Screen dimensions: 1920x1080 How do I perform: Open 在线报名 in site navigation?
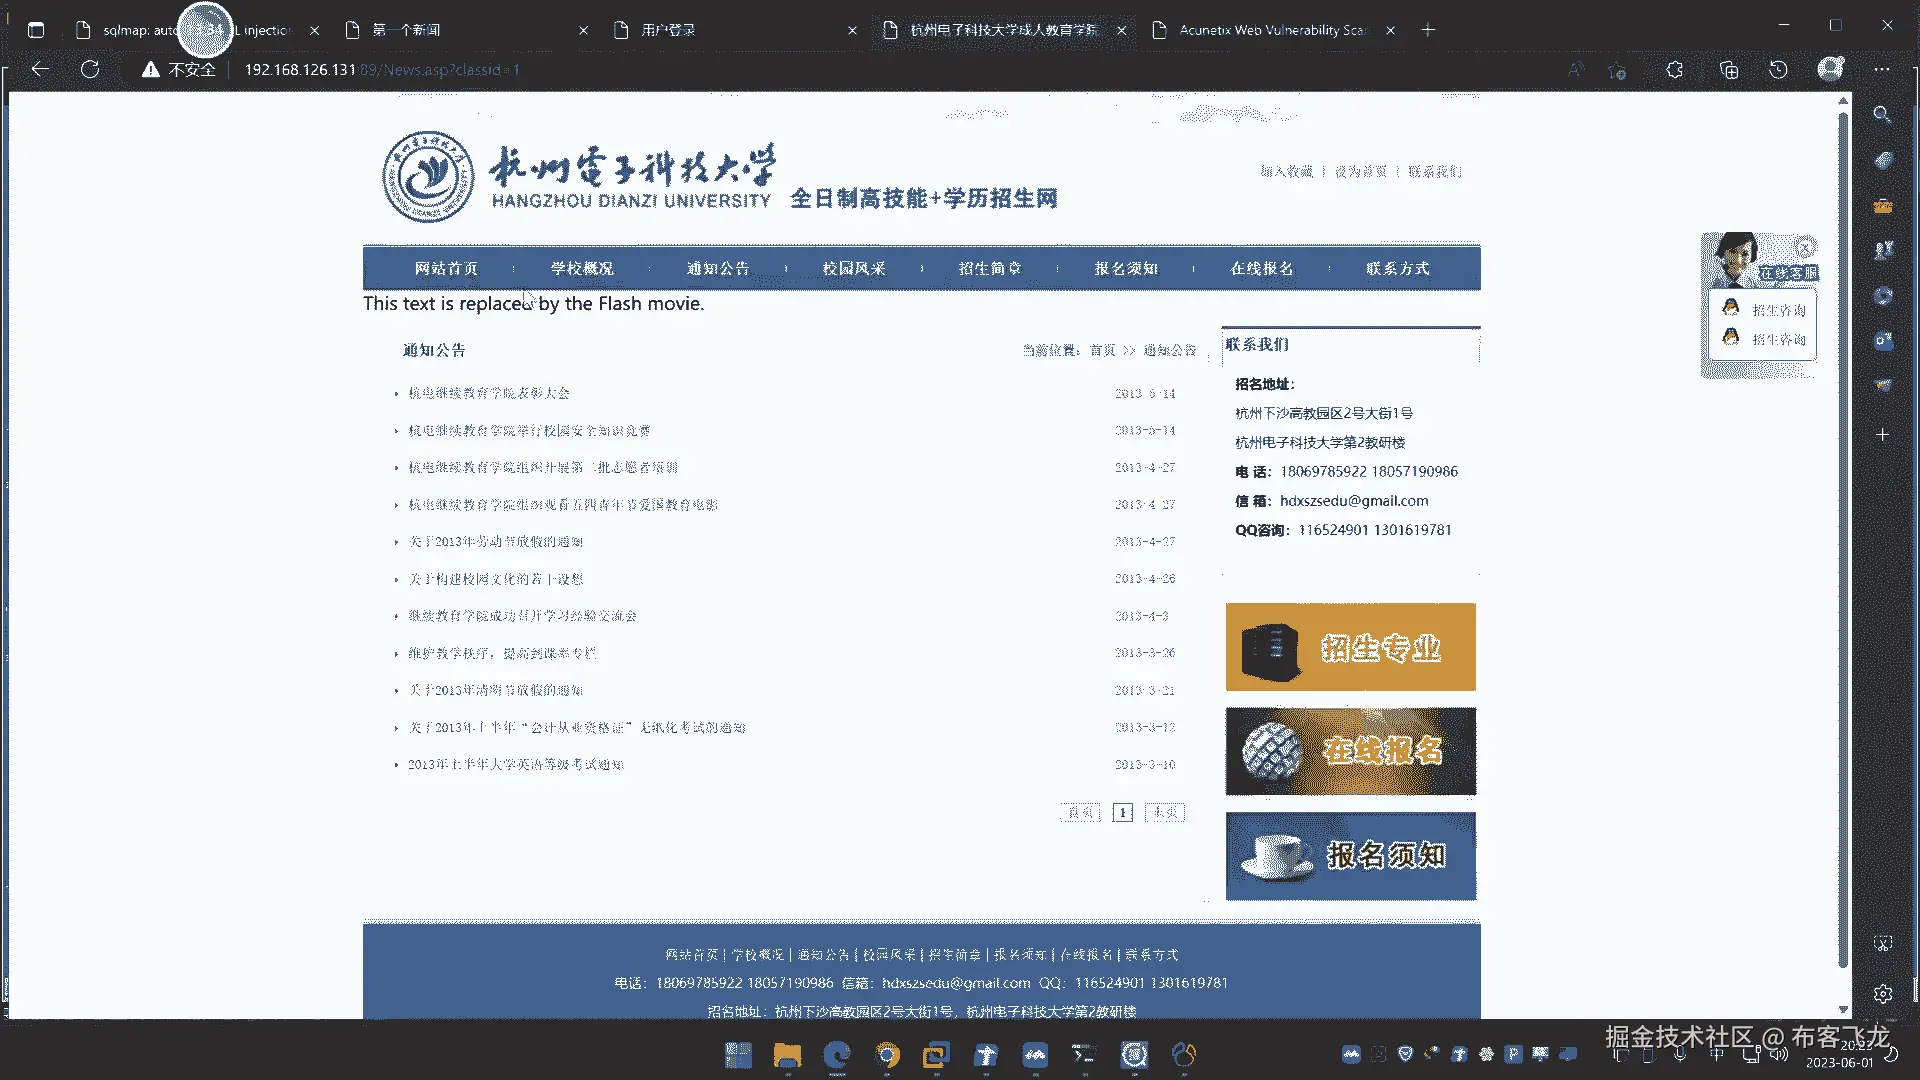click(1261, 268)
